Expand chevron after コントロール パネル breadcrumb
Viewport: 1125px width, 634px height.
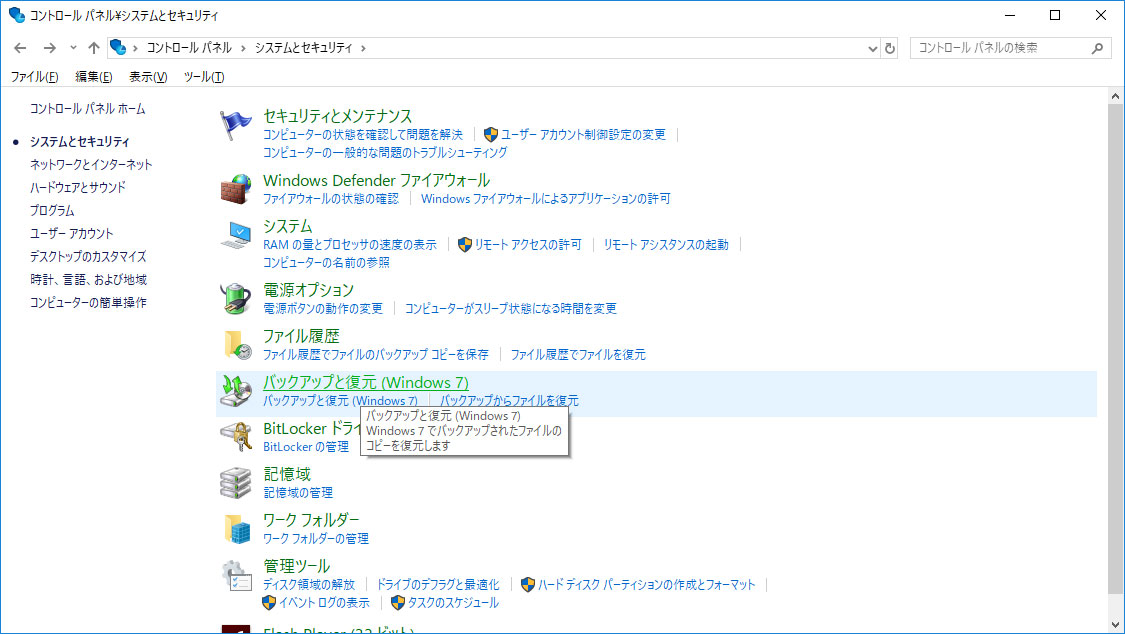click(x=243, y=48)
